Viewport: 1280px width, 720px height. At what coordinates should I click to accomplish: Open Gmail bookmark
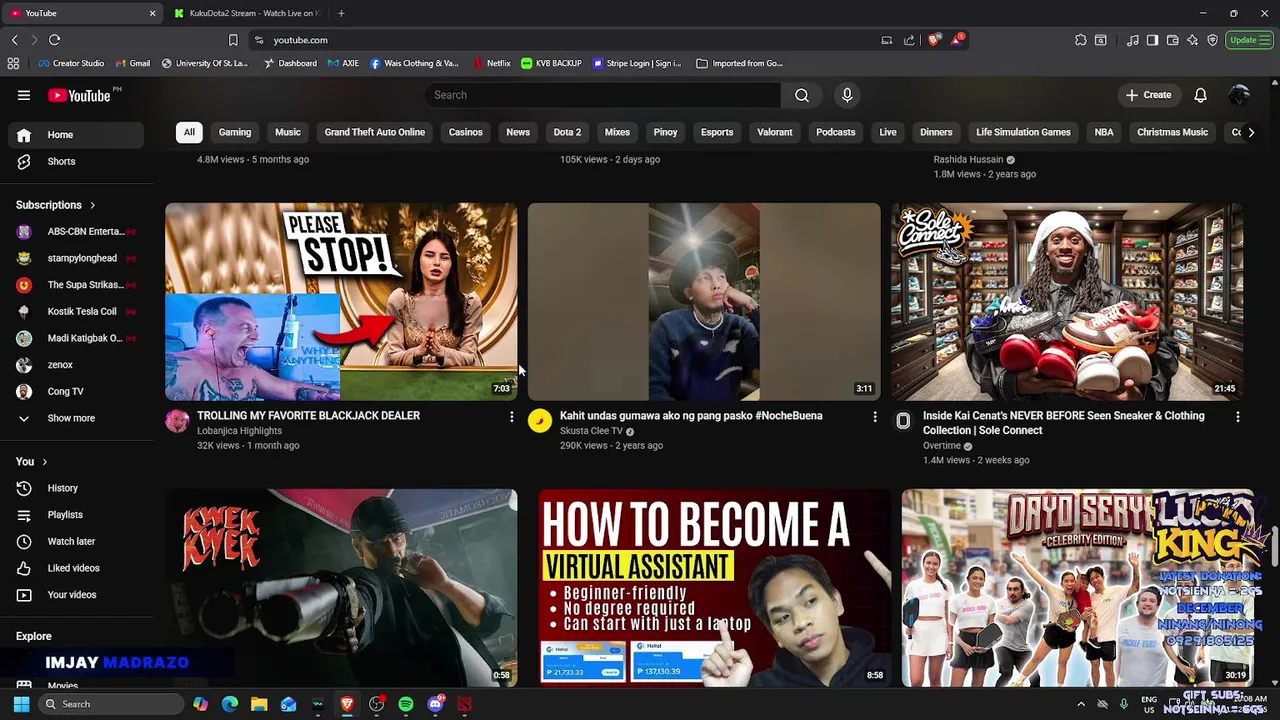[x=132, y=63]
